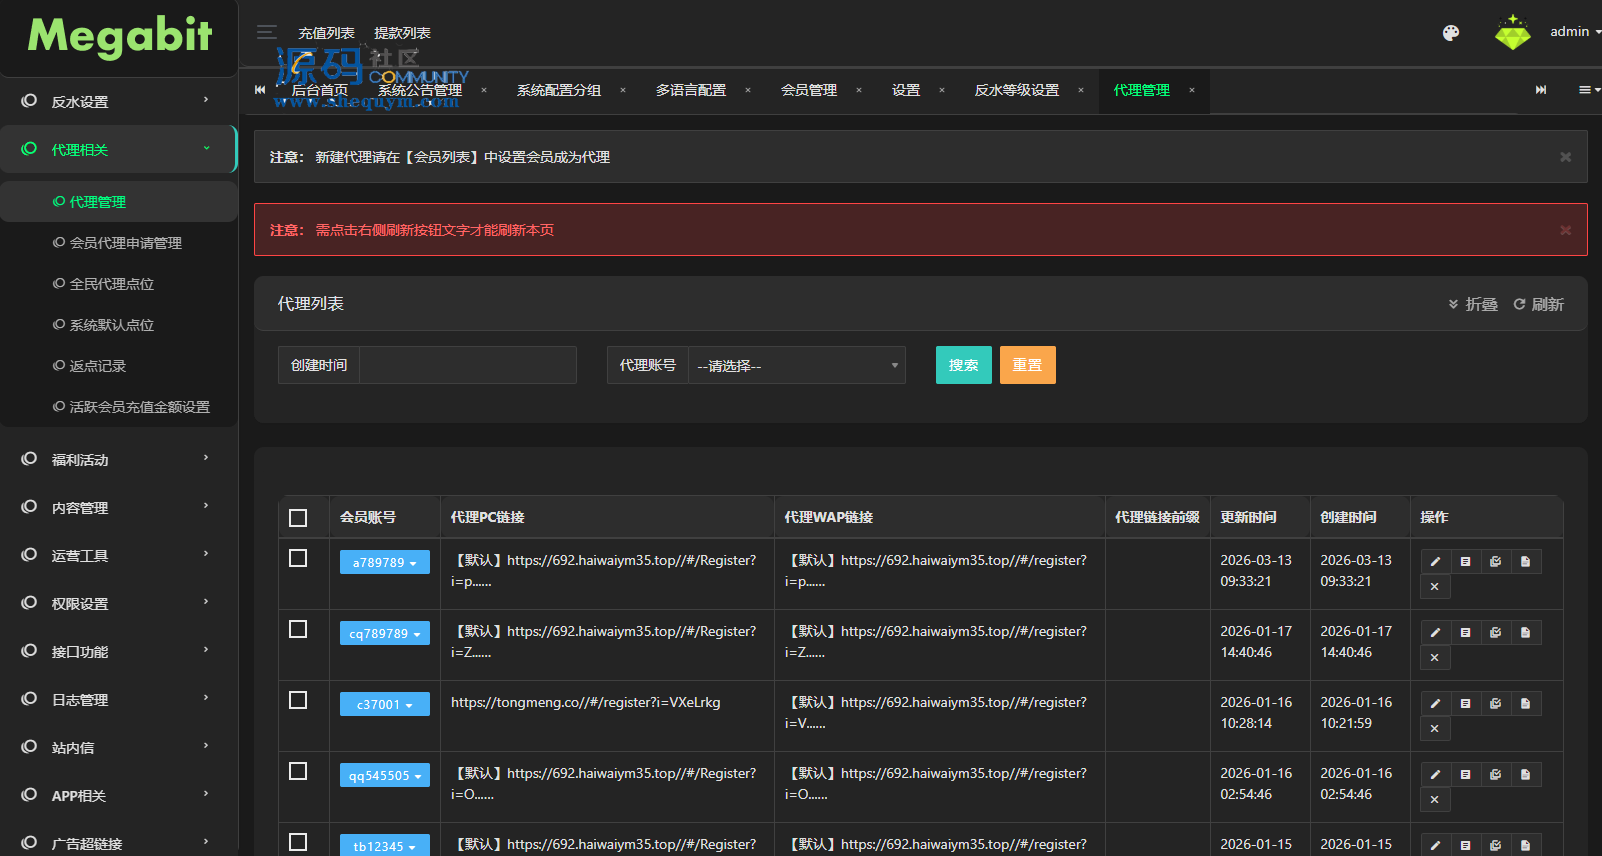Check the select-all checkbox in table header

point(298,518)
